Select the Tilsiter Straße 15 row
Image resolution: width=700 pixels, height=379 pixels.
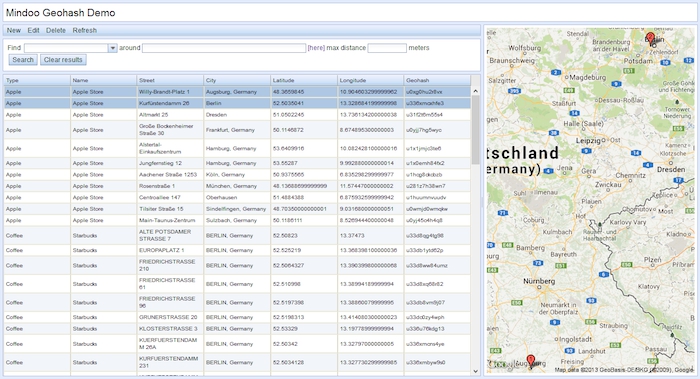237,209
